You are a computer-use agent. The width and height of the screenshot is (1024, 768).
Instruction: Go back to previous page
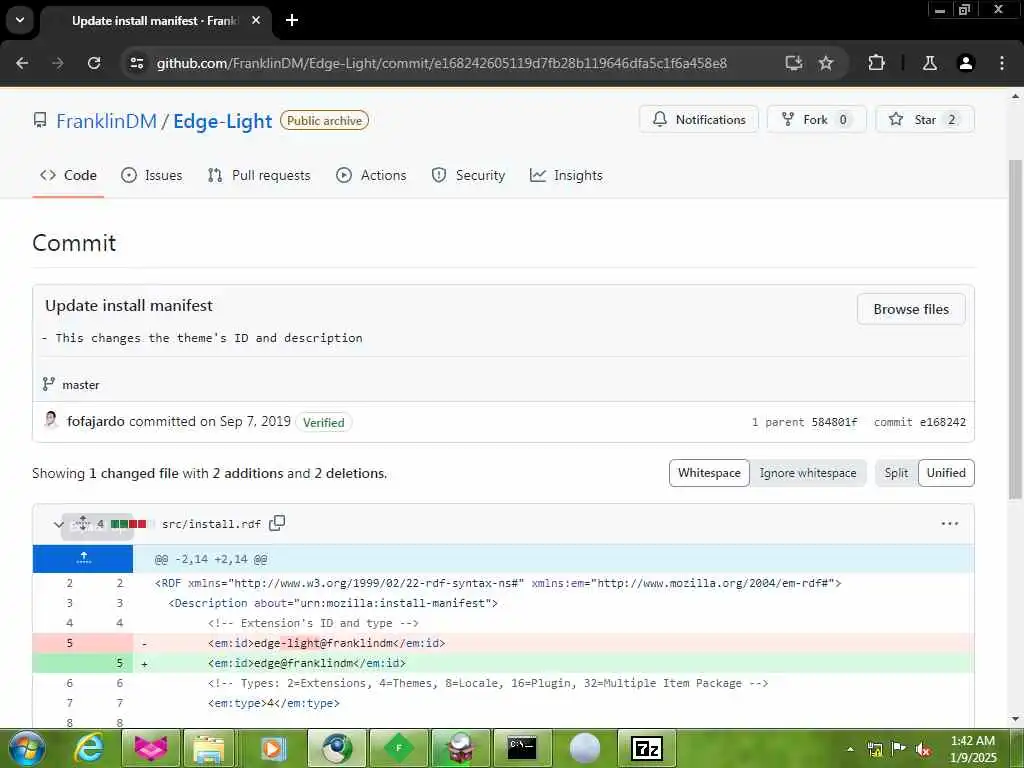(22, 63)
